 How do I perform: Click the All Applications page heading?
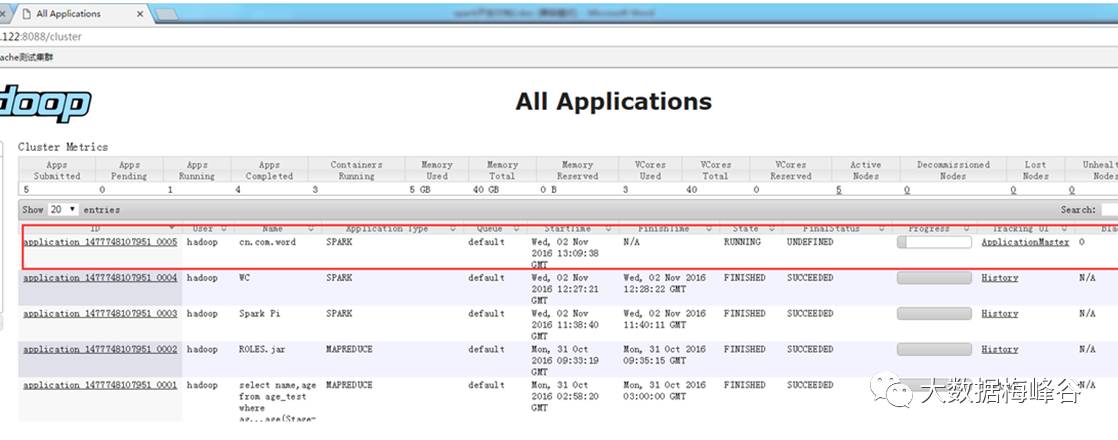pyautogui.click(x=613, y=101)
